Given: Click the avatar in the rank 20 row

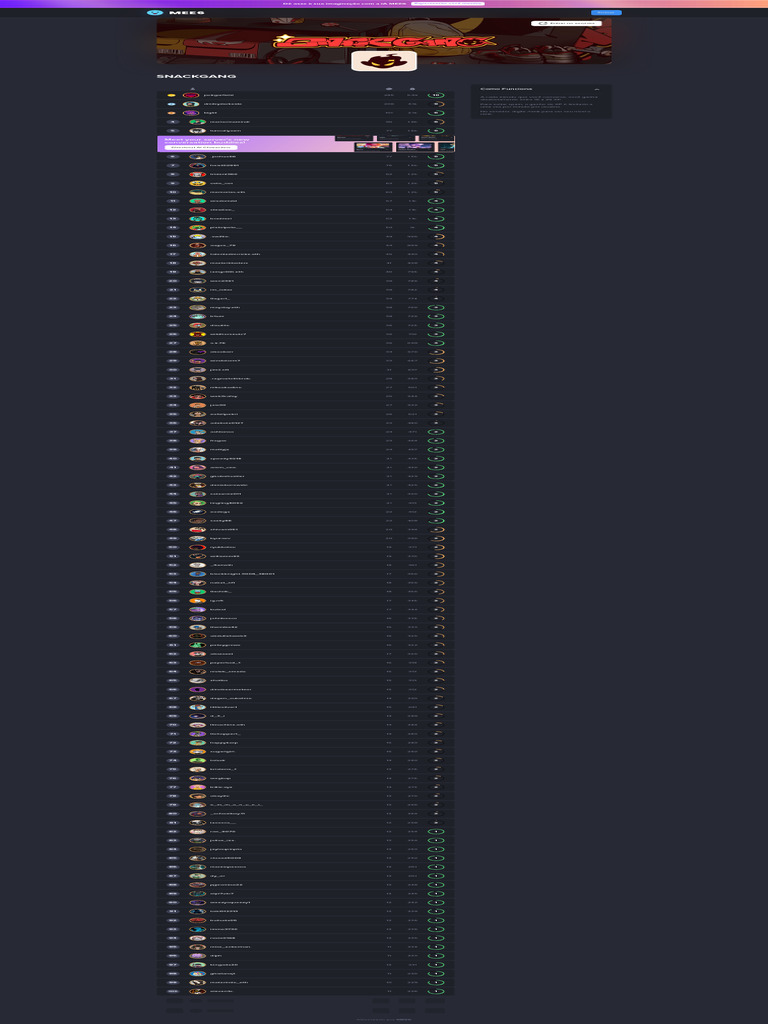Looking at the screenshot, I should coord(197,281).
